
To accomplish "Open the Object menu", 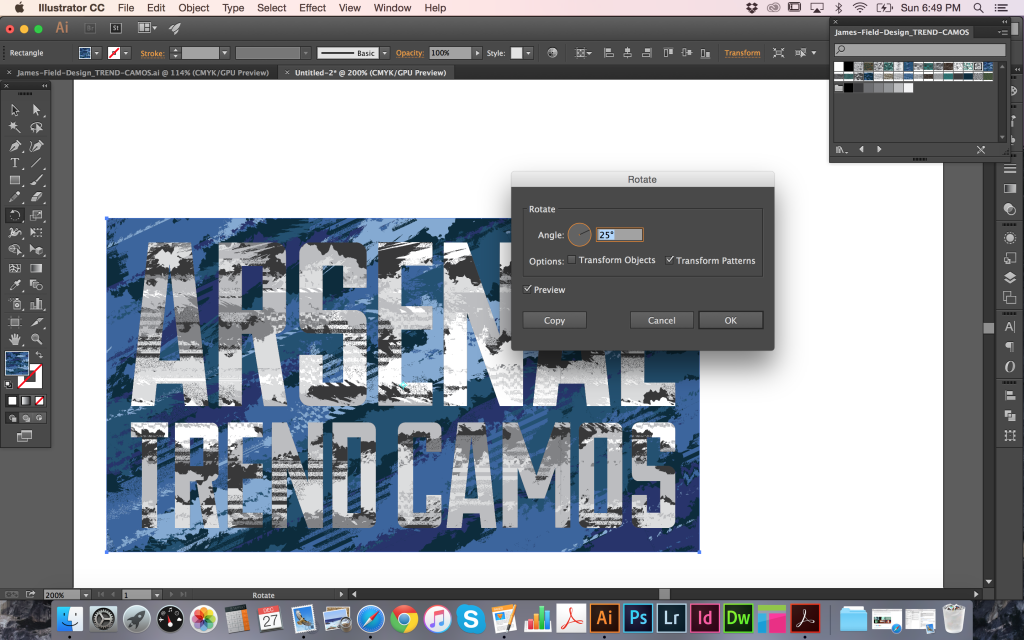I will pyautogui.click(x=194, y=8).
